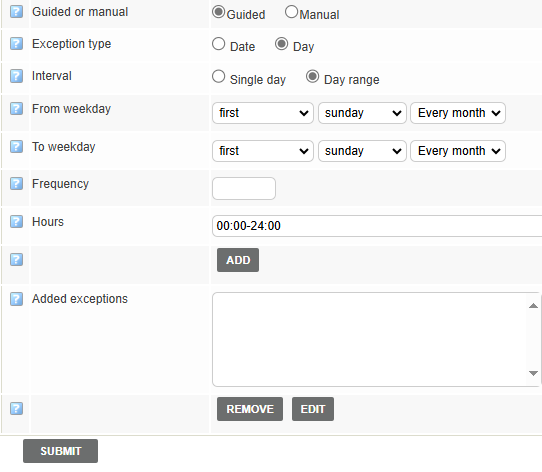This screenshot has height=472, width=542.
Task: Open From weekday 'first' ordinal dropdown
Action: click(x=263, y=113)
